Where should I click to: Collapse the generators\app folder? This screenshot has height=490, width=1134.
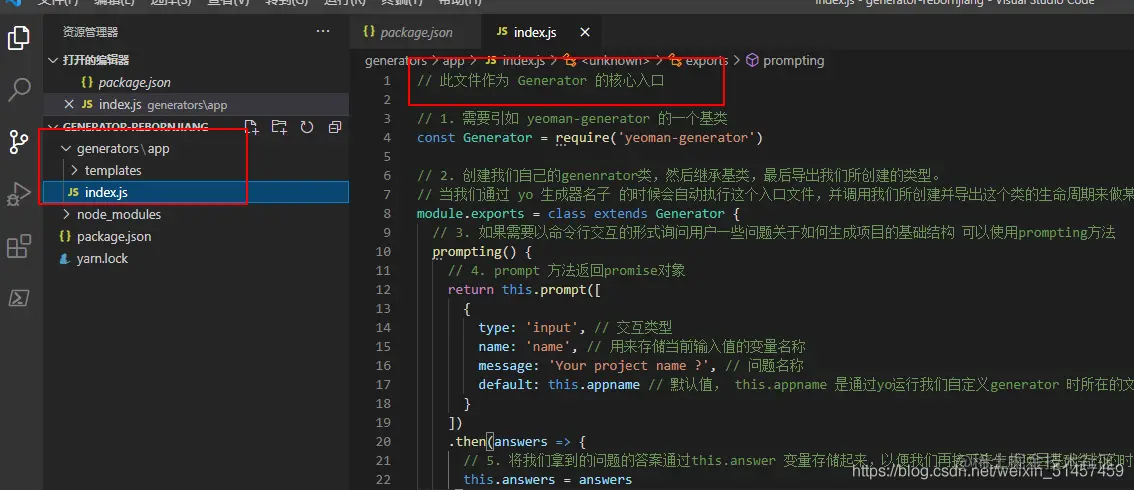tap(67, 149)
